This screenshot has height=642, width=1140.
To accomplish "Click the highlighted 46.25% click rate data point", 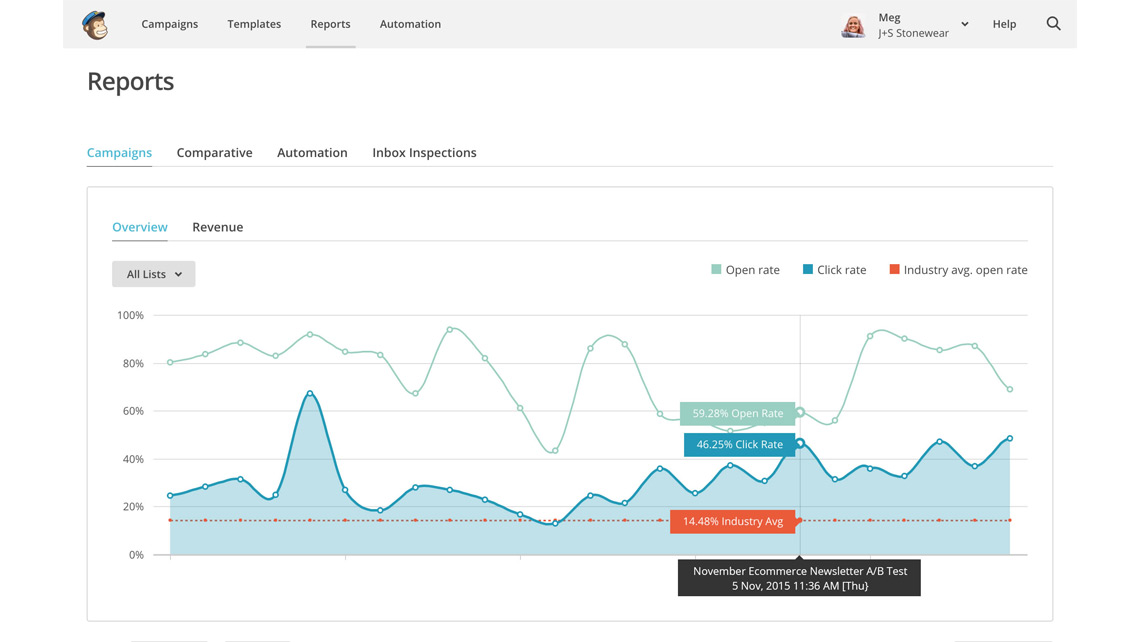I will pos(800,443).
